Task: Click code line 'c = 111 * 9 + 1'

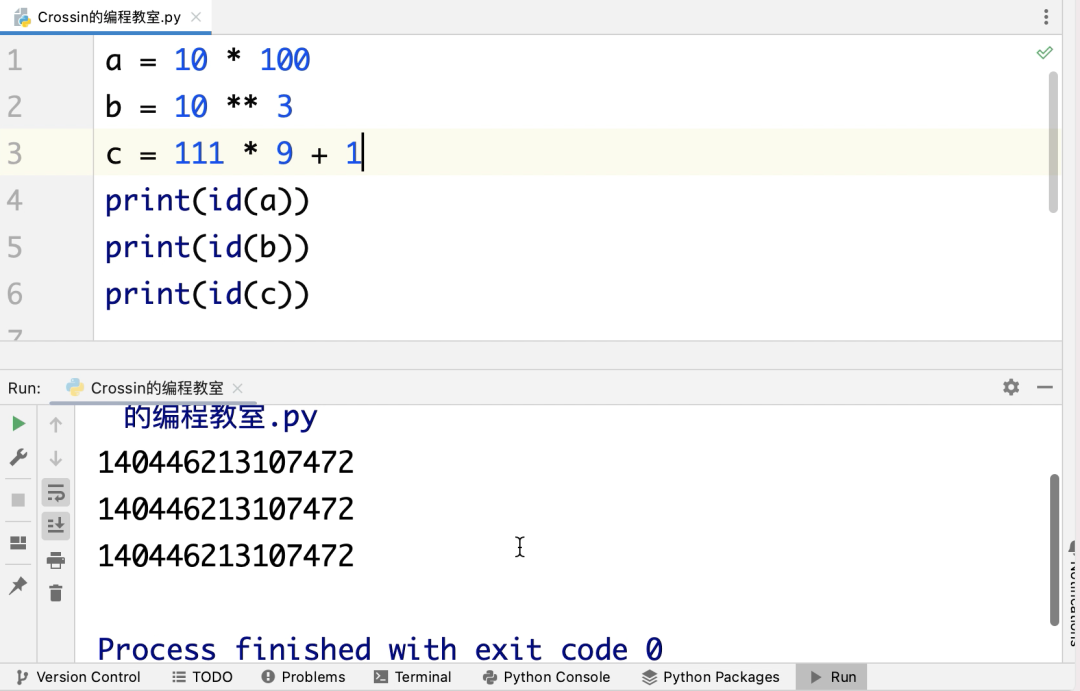Action: coord(233,153)
